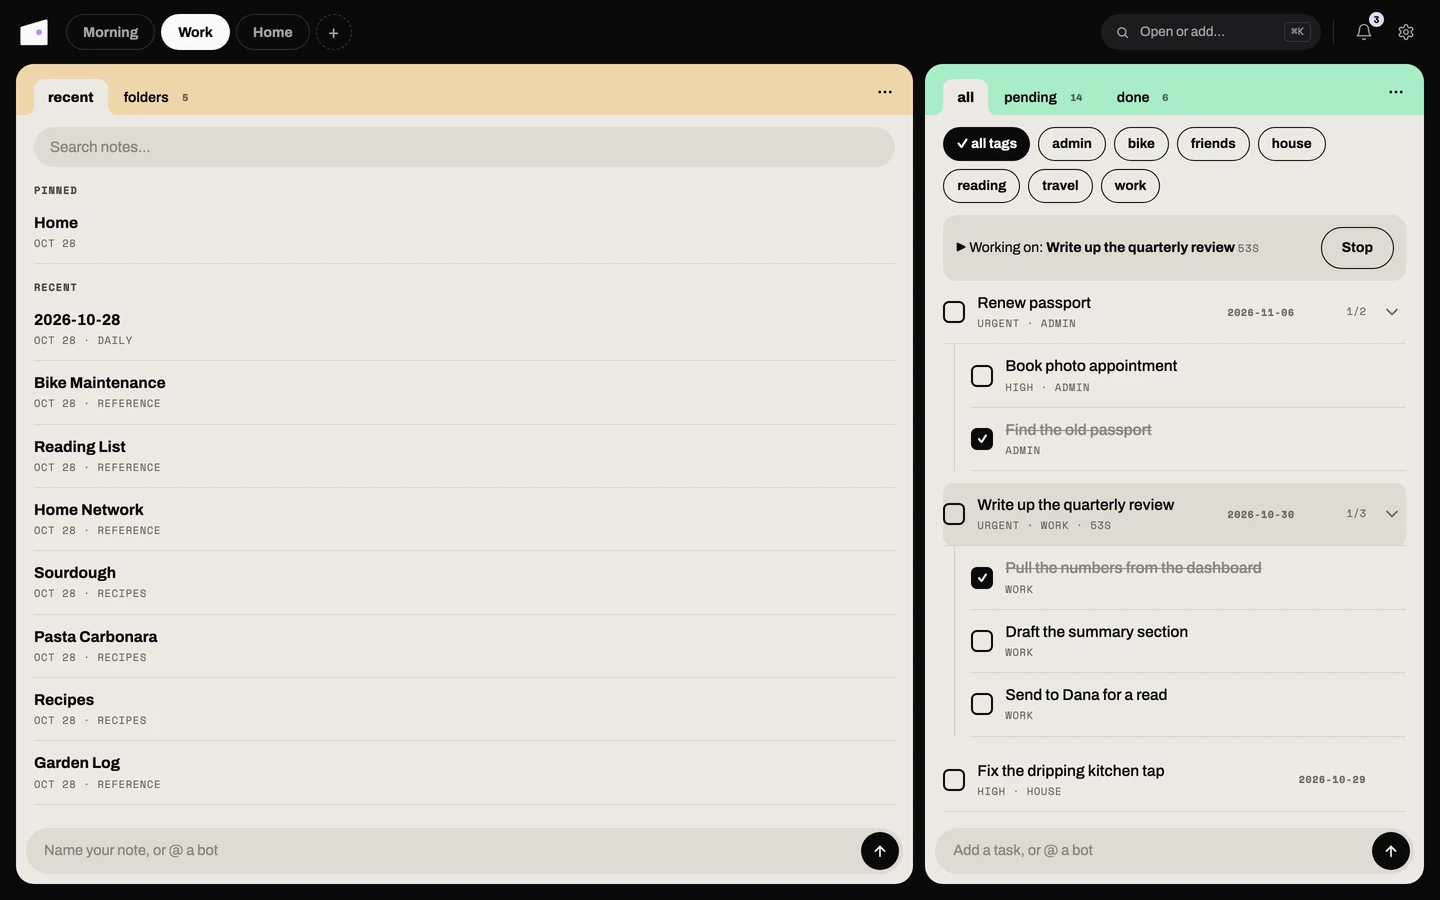Filter tasks by reading tag
Screen dimensions: 1440x900
[x=982, y=186]
